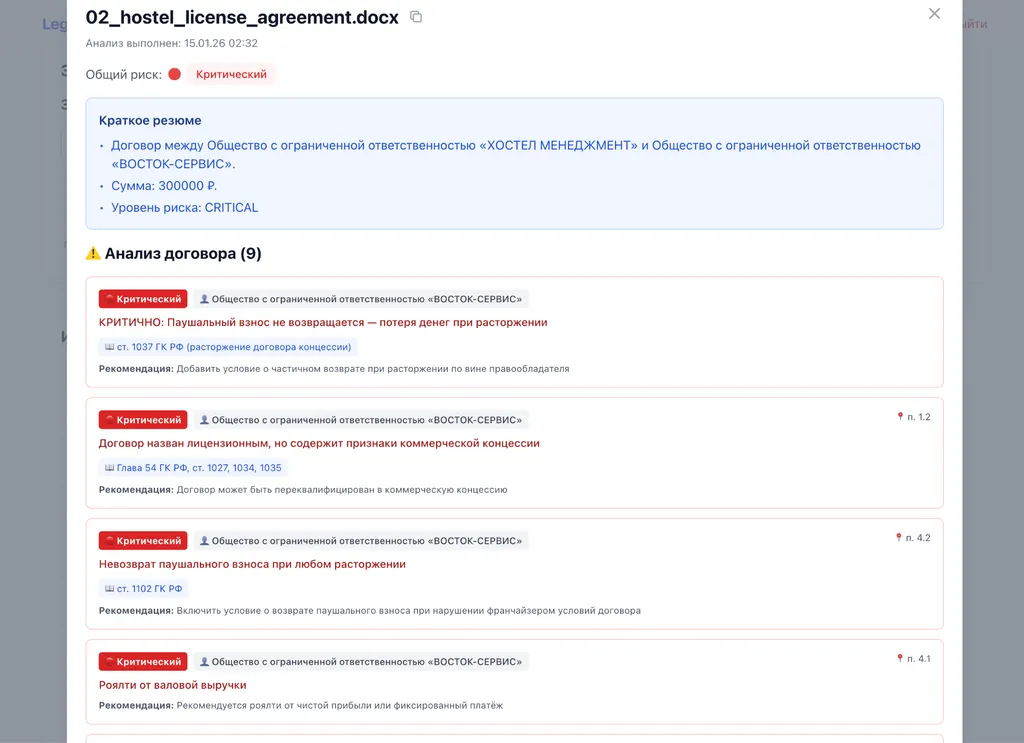Select the pin icon for clause п. 4.2

click(x=898, y=538)
